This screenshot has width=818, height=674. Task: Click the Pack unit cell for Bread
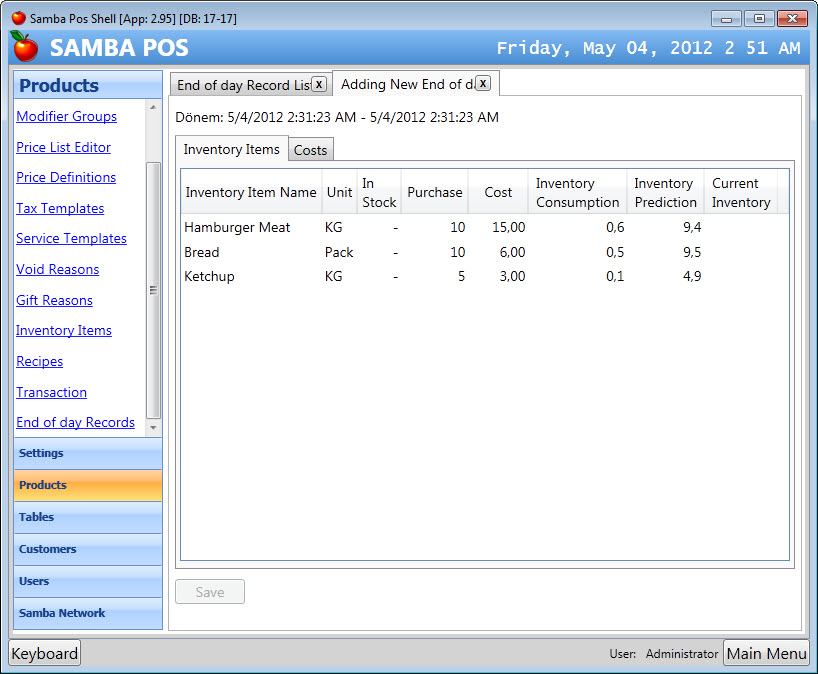339,252
